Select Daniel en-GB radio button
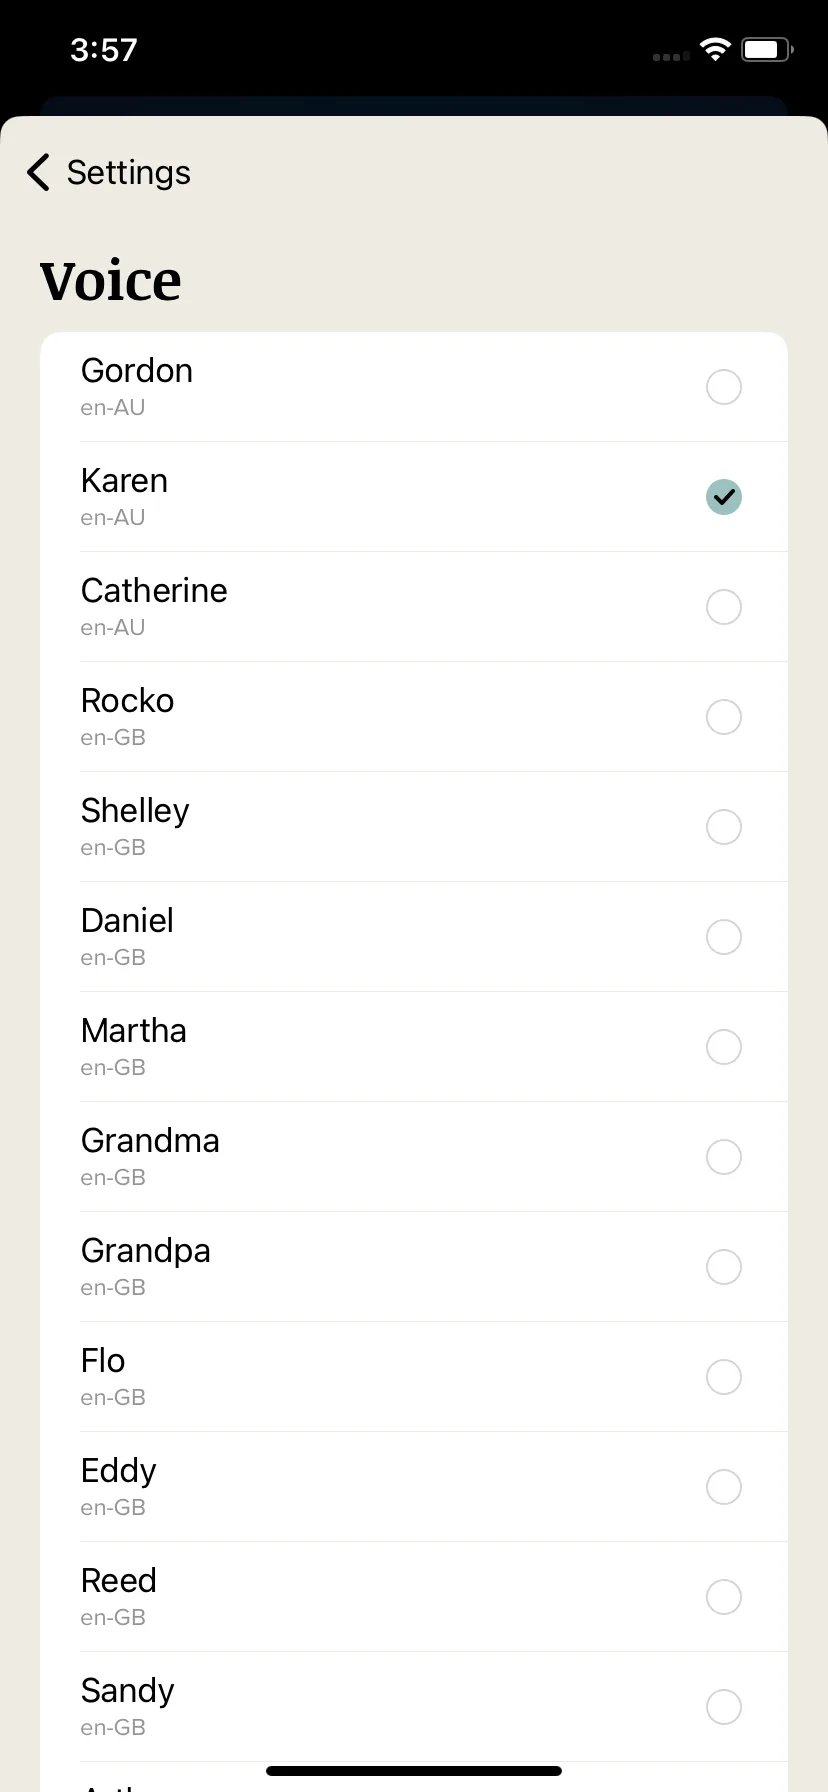 click(x=724, y=937)
